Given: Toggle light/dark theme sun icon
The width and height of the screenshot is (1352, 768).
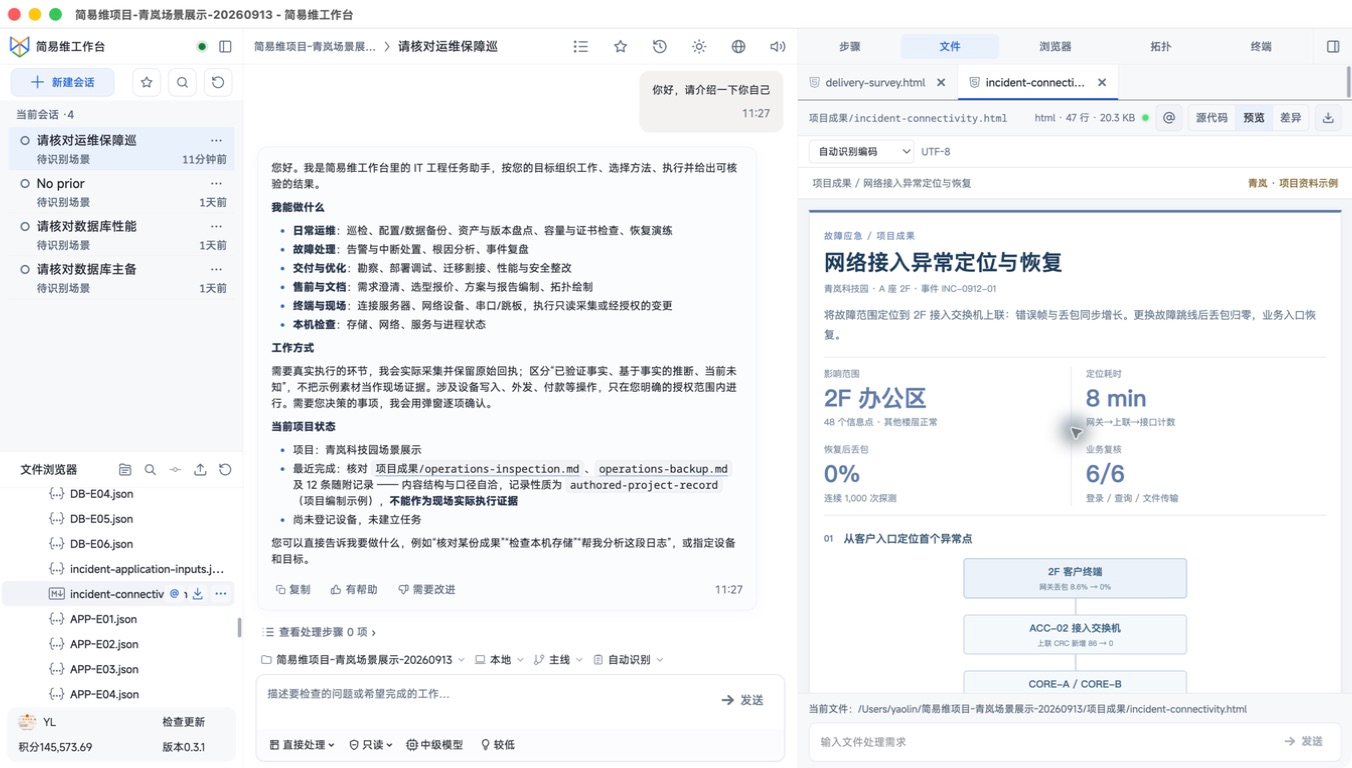Looking at the screenshot, I should pyautogui.click(x=699, y=46).
